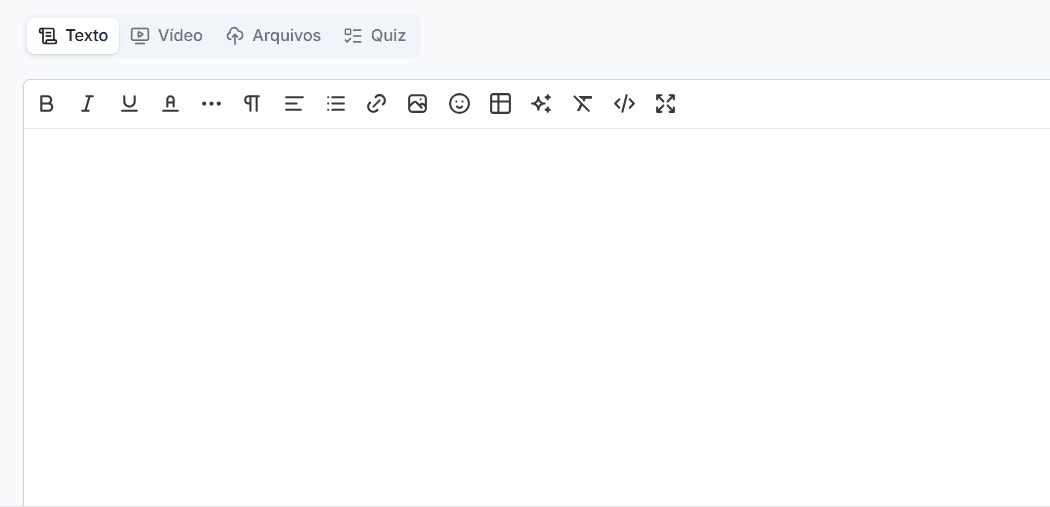Underline the selected text
1050x507 pixels.
(129, 104)
